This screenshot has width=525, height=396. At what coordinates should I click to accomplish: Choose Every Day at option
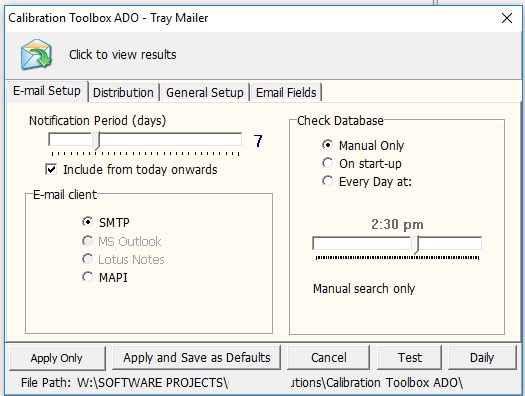point(327,181)
